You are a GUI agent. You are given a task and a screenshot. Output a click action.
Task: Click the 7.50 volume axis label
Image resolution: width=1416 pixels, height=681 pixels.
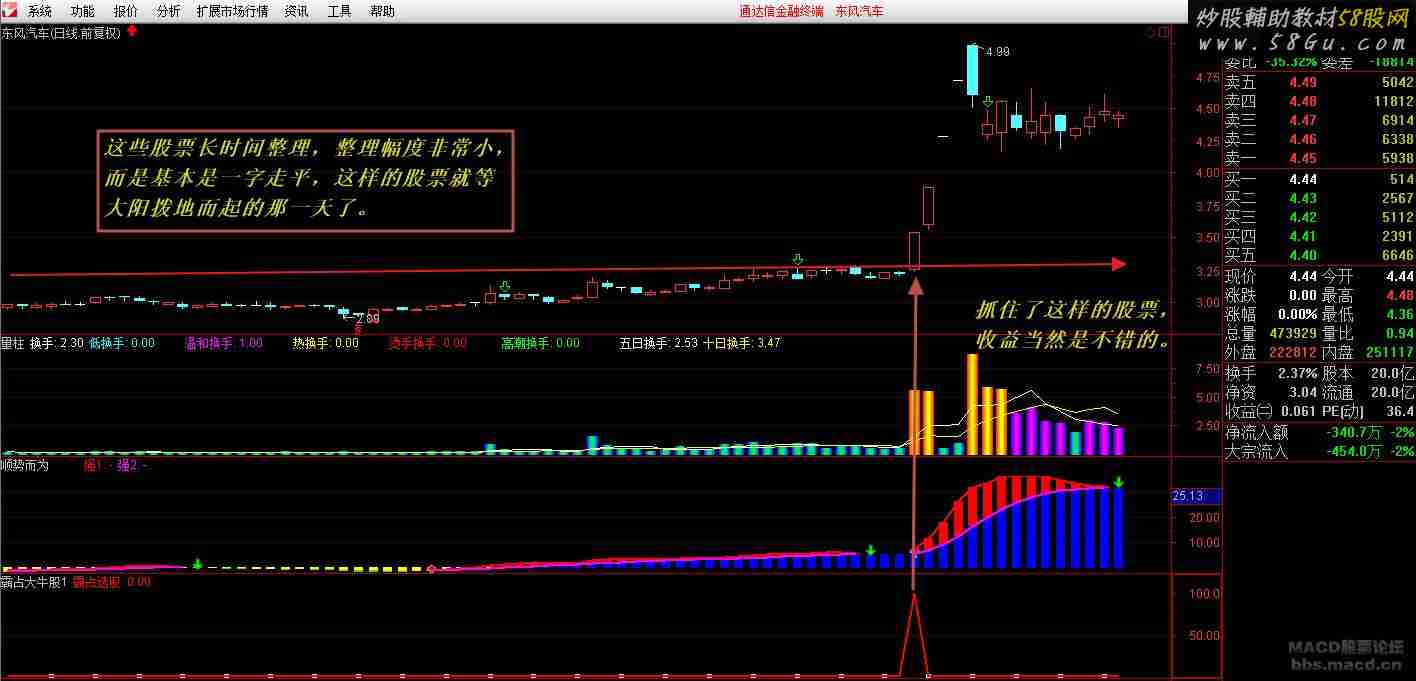point(1207,369)
